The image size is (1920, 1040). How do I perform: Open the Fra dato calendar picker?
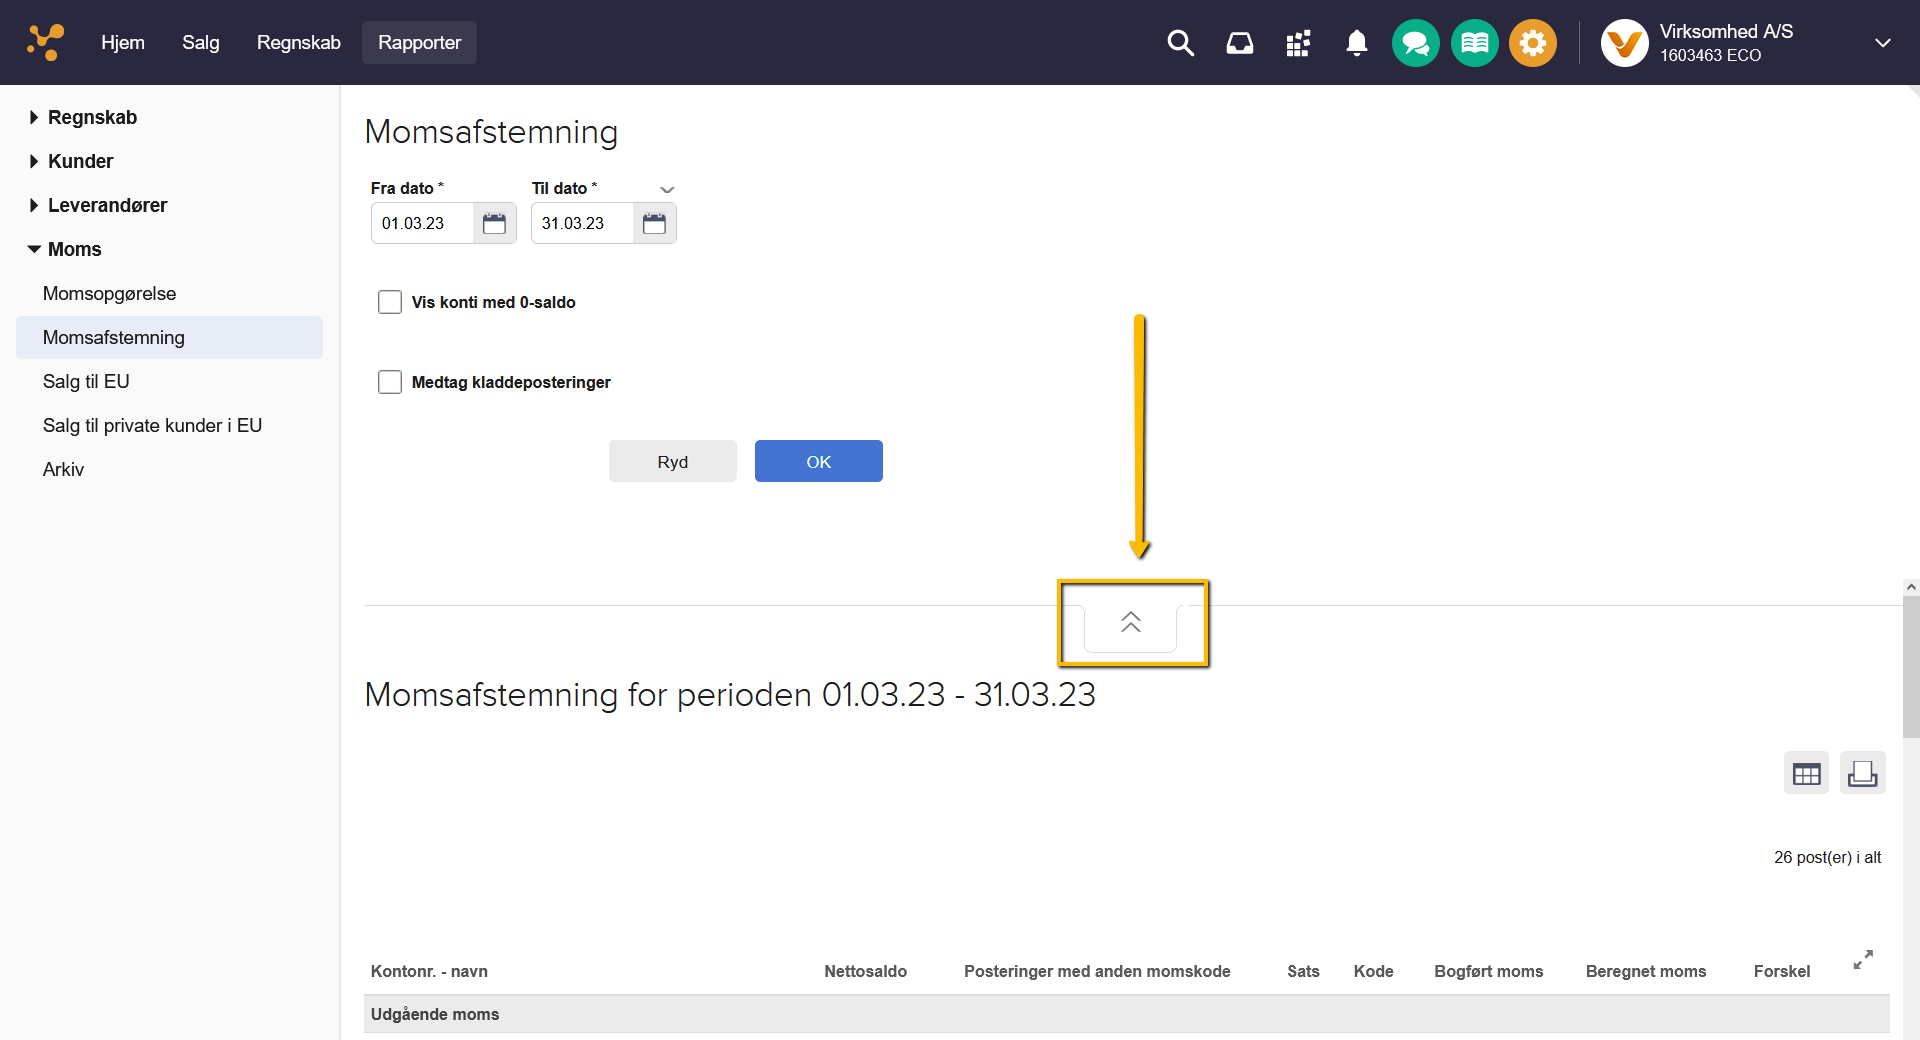(x=494, y=223)
